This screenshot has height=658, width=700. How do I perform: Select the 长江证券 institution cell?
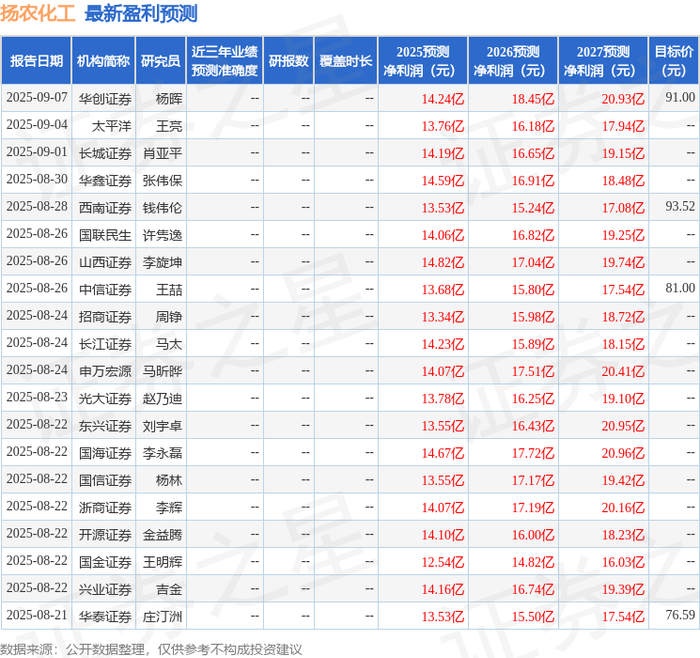click(105, 344)
